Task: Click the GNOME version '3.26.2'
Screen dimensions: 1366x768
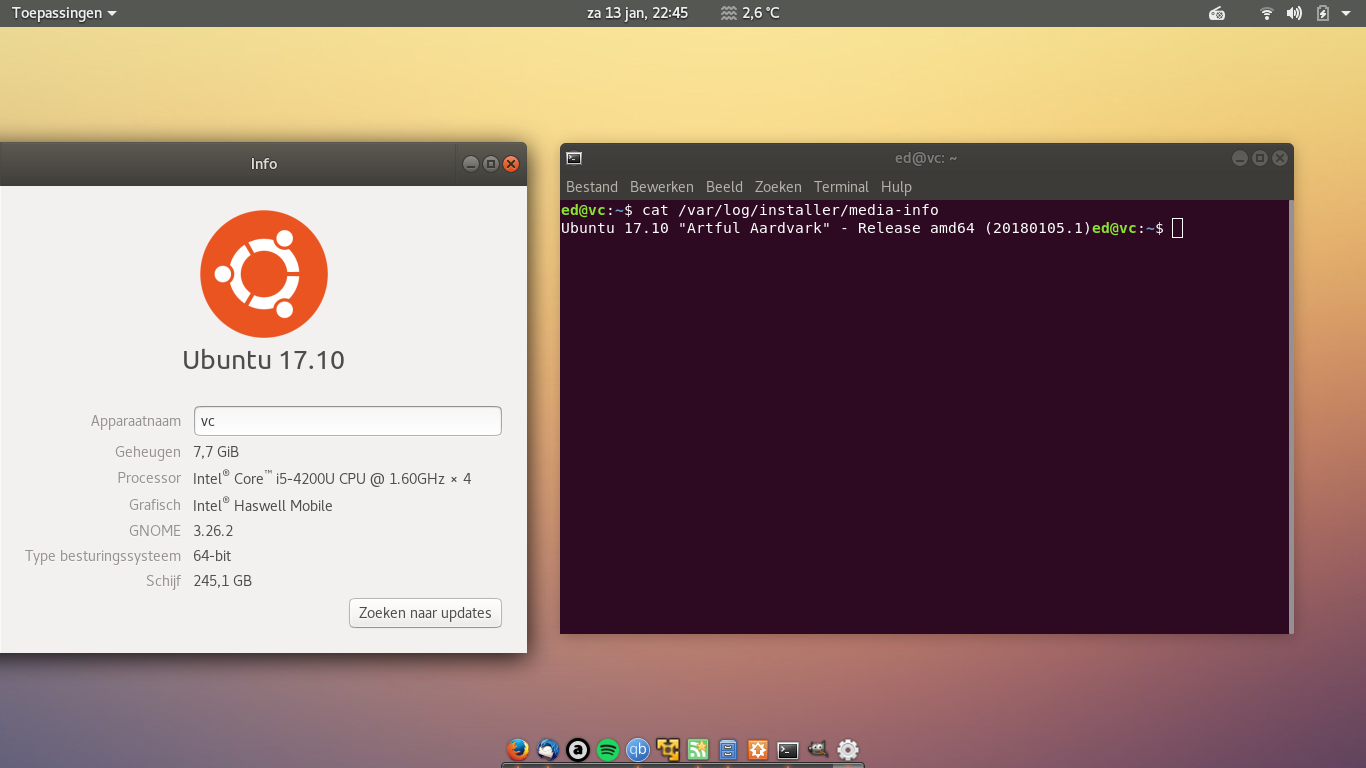Action: click(x=213, y=531)
